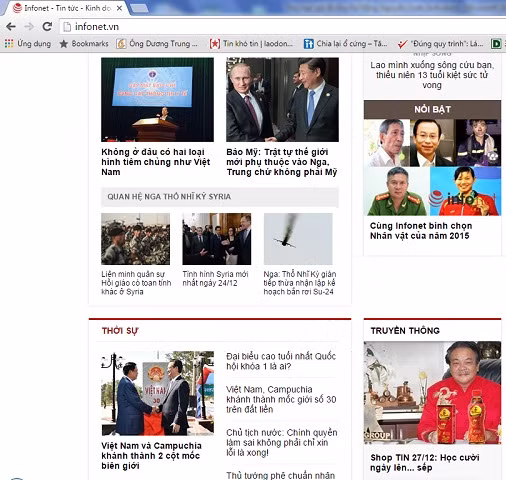Open Lao mình xuống sông cứu bạn article
This screenshot has height=480, width=506.
pyautogui.click(x=432, y=75)
